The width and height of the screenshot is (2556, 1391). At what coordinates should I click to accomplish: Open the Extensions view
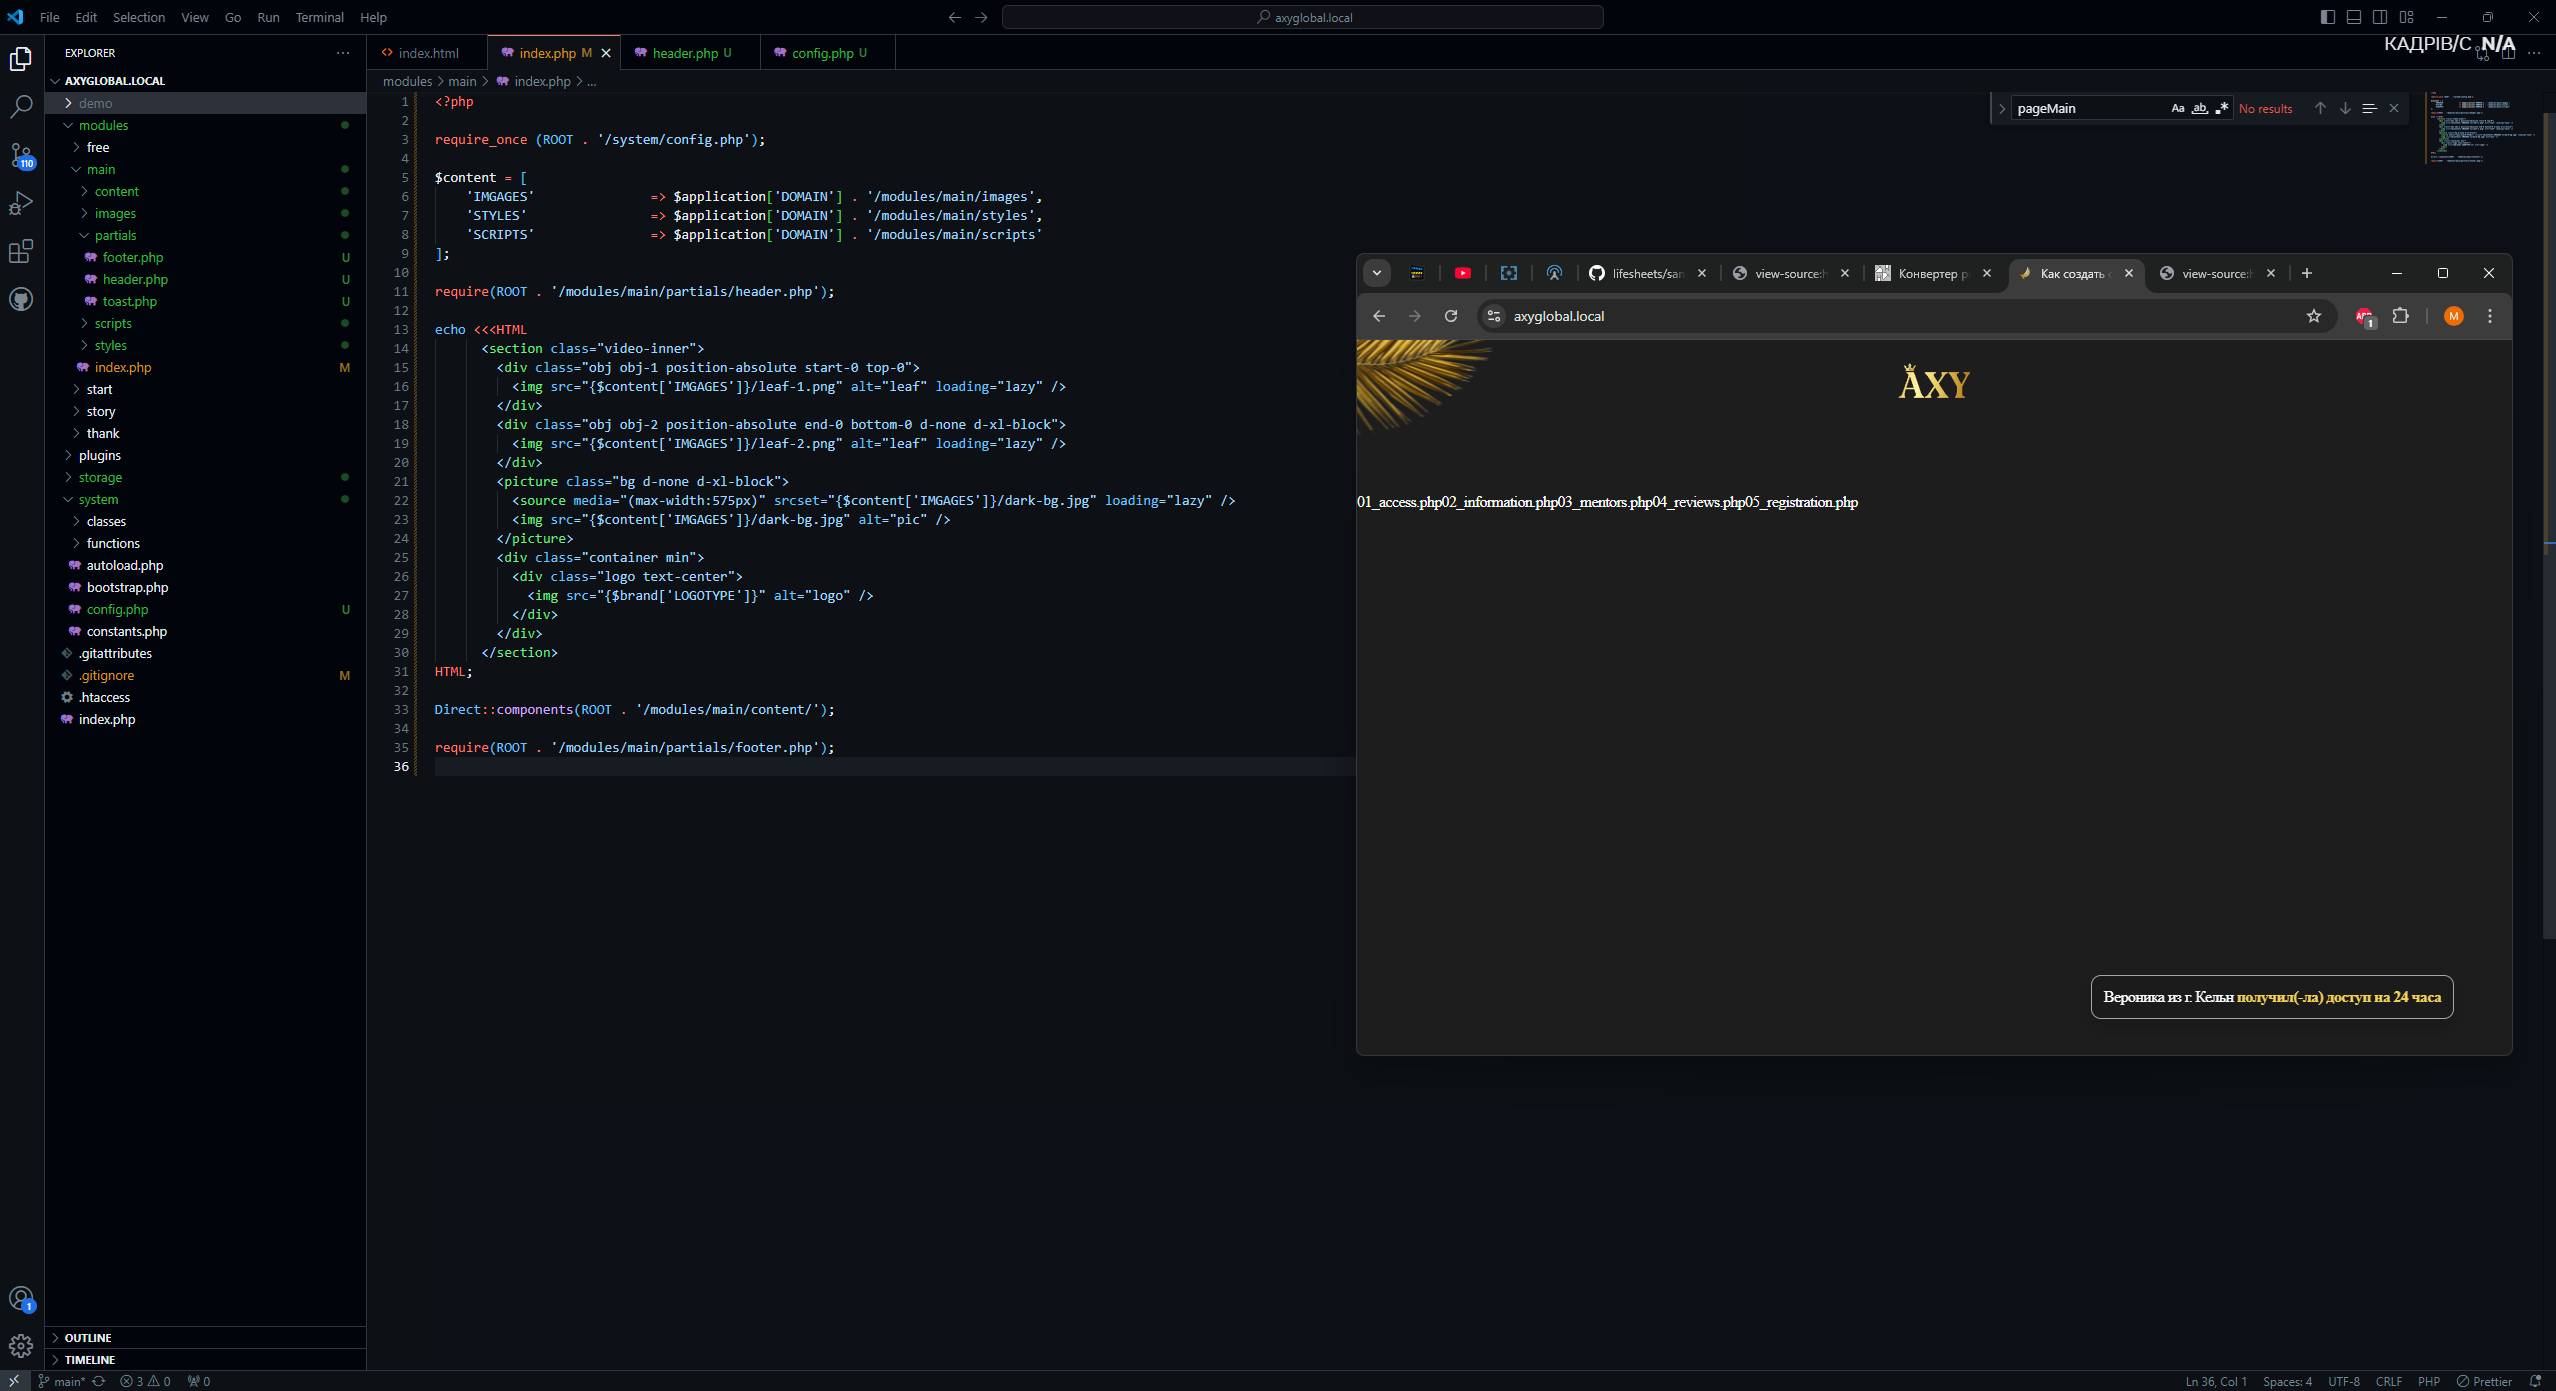pos(21,251)
